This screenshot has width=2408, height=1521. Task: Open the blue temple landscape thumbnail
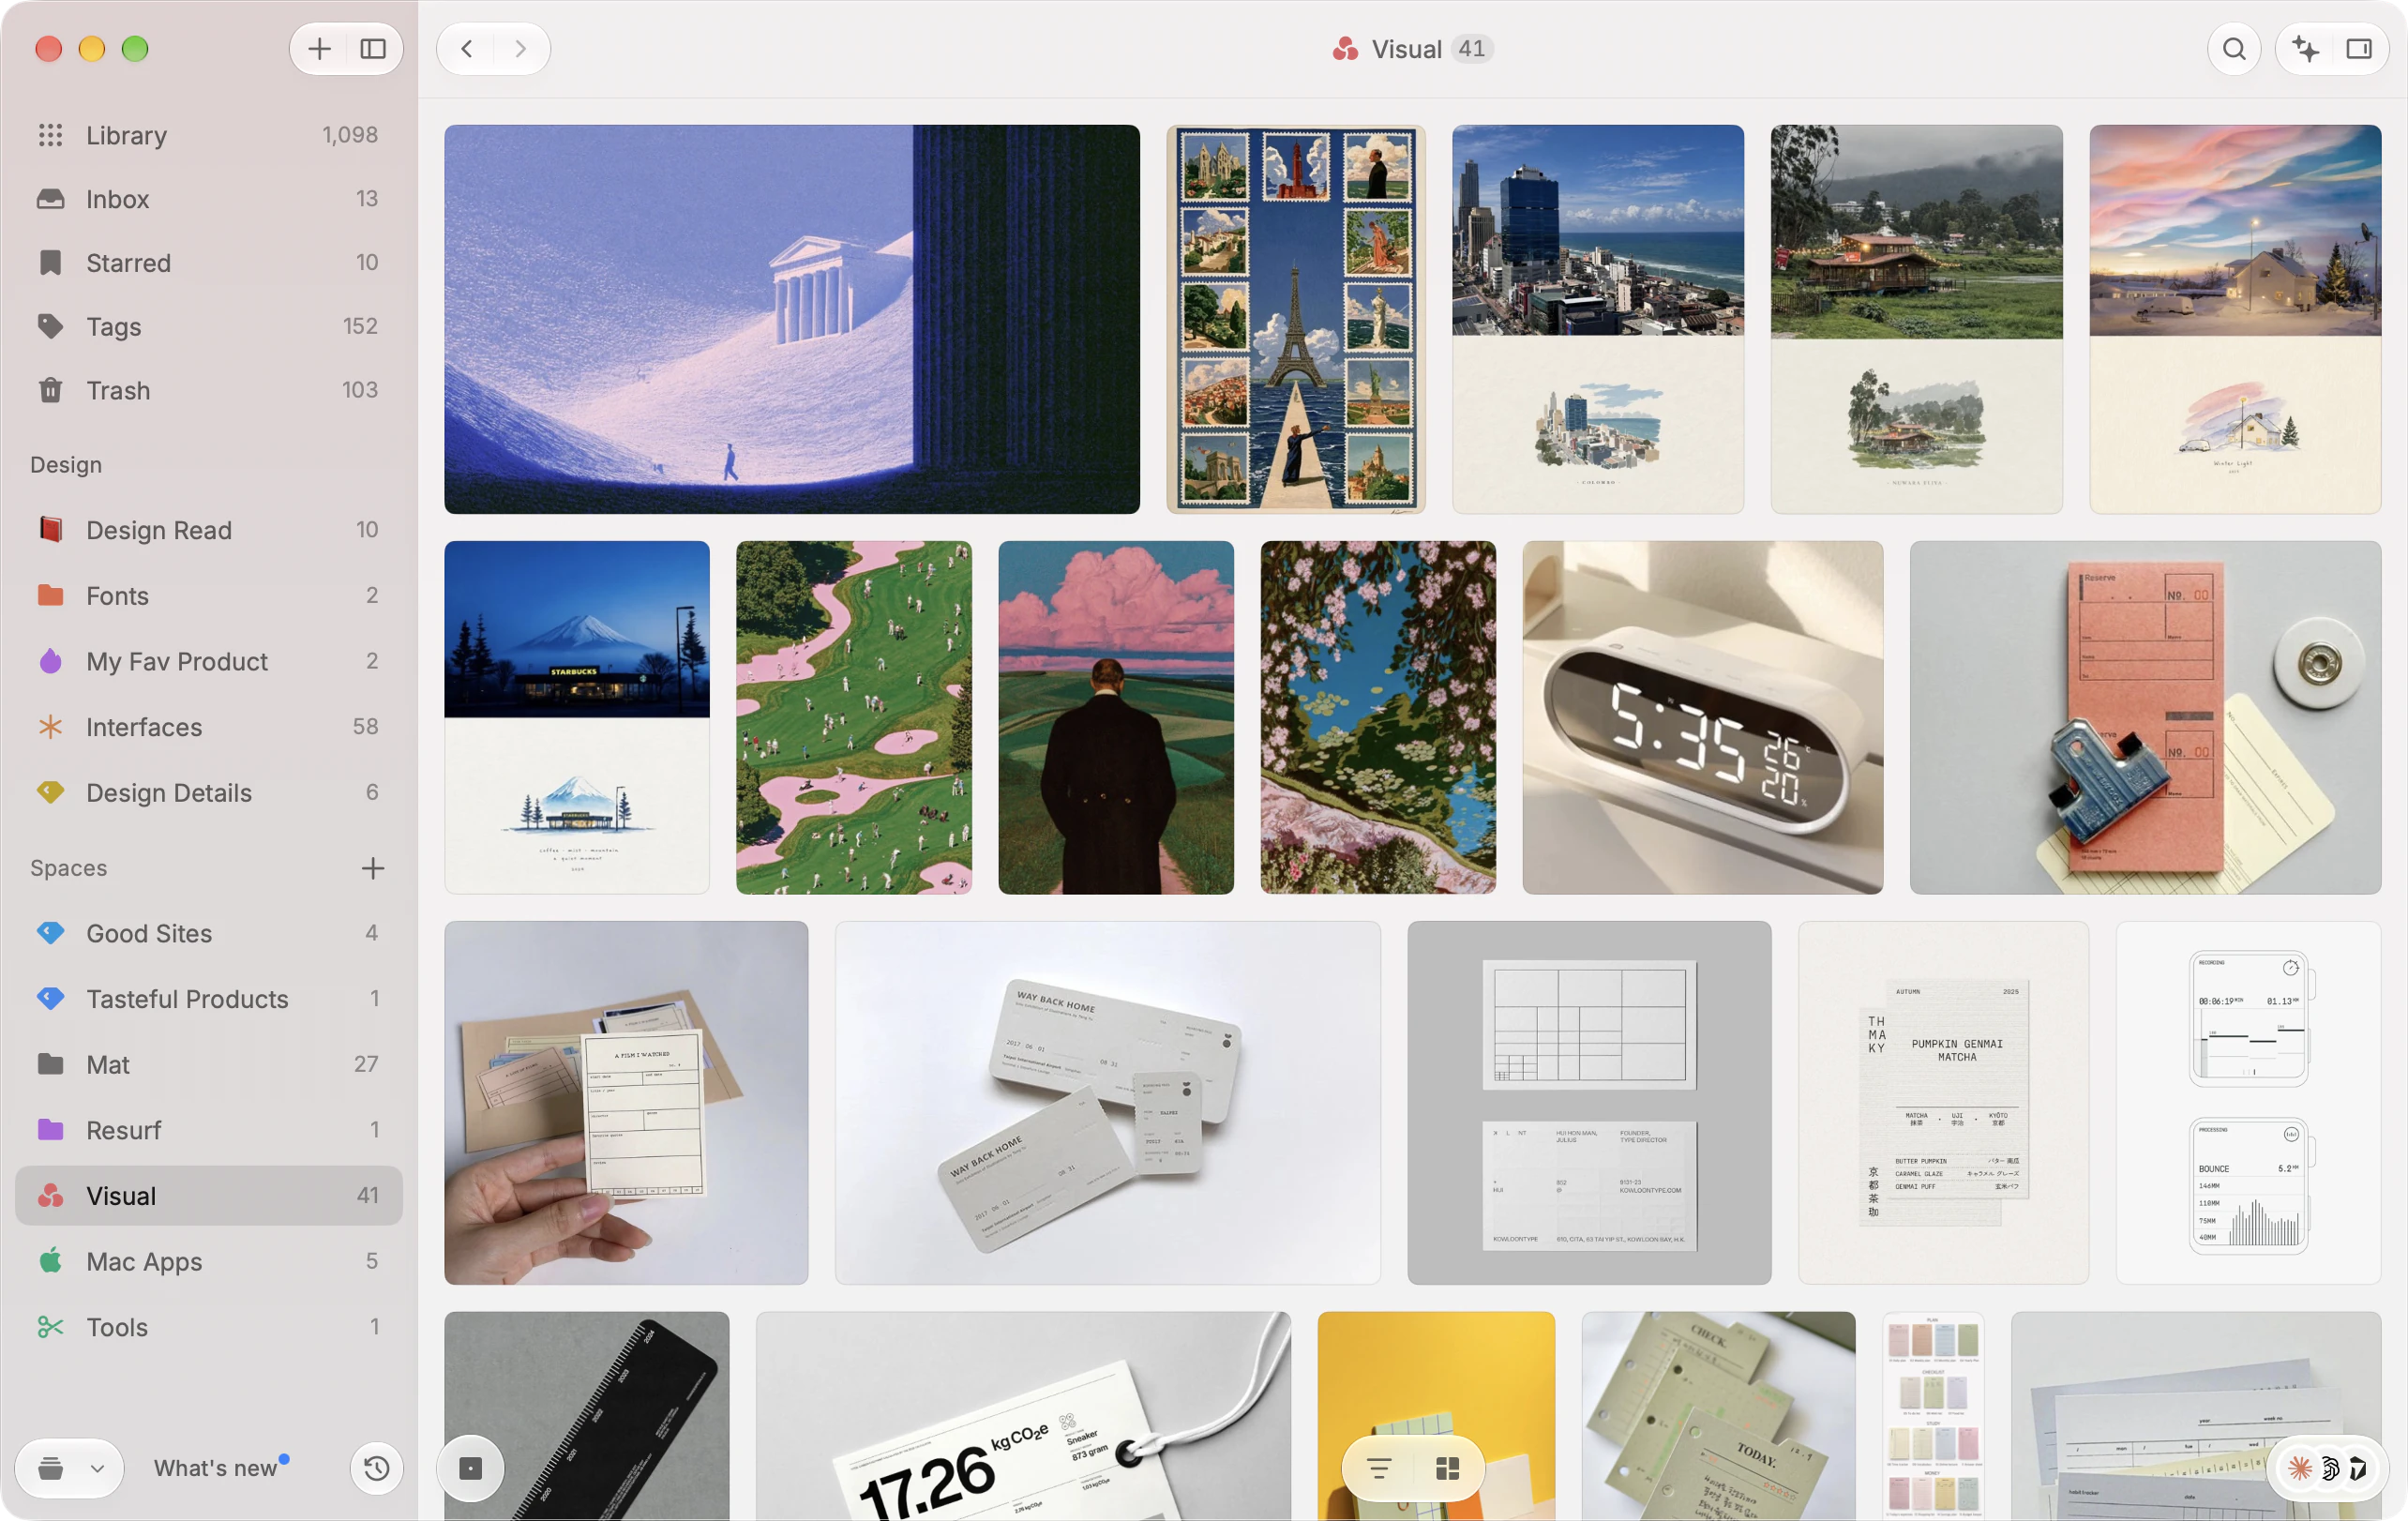click(x=792, y=319)
